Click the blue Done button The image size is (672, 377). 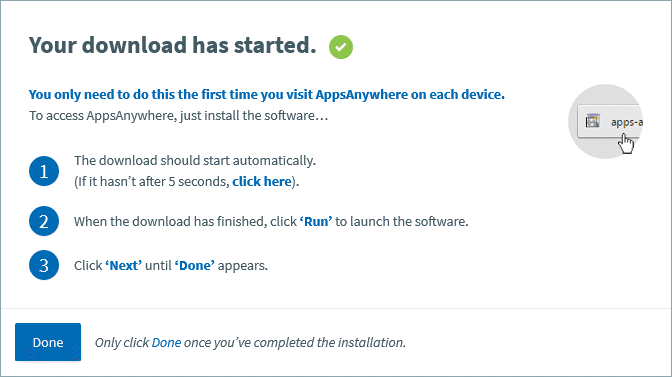48,342
